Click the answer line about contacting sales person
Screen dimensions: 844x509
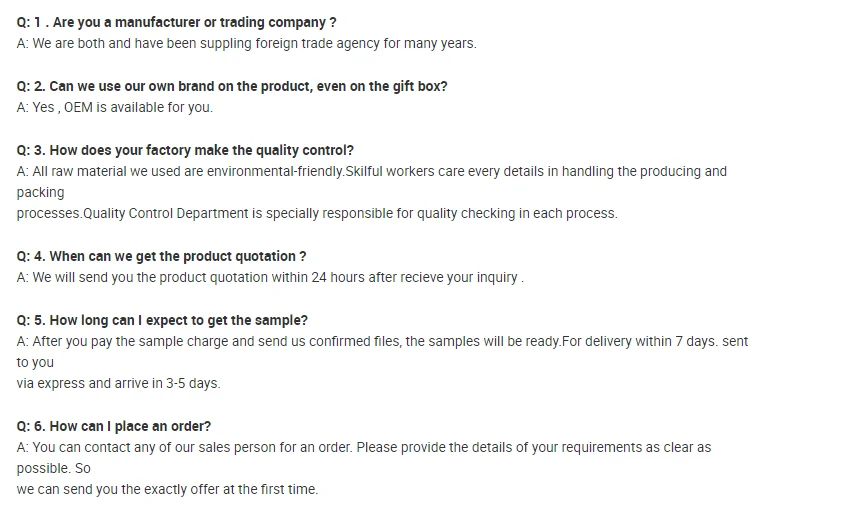[x=363, y=447]
